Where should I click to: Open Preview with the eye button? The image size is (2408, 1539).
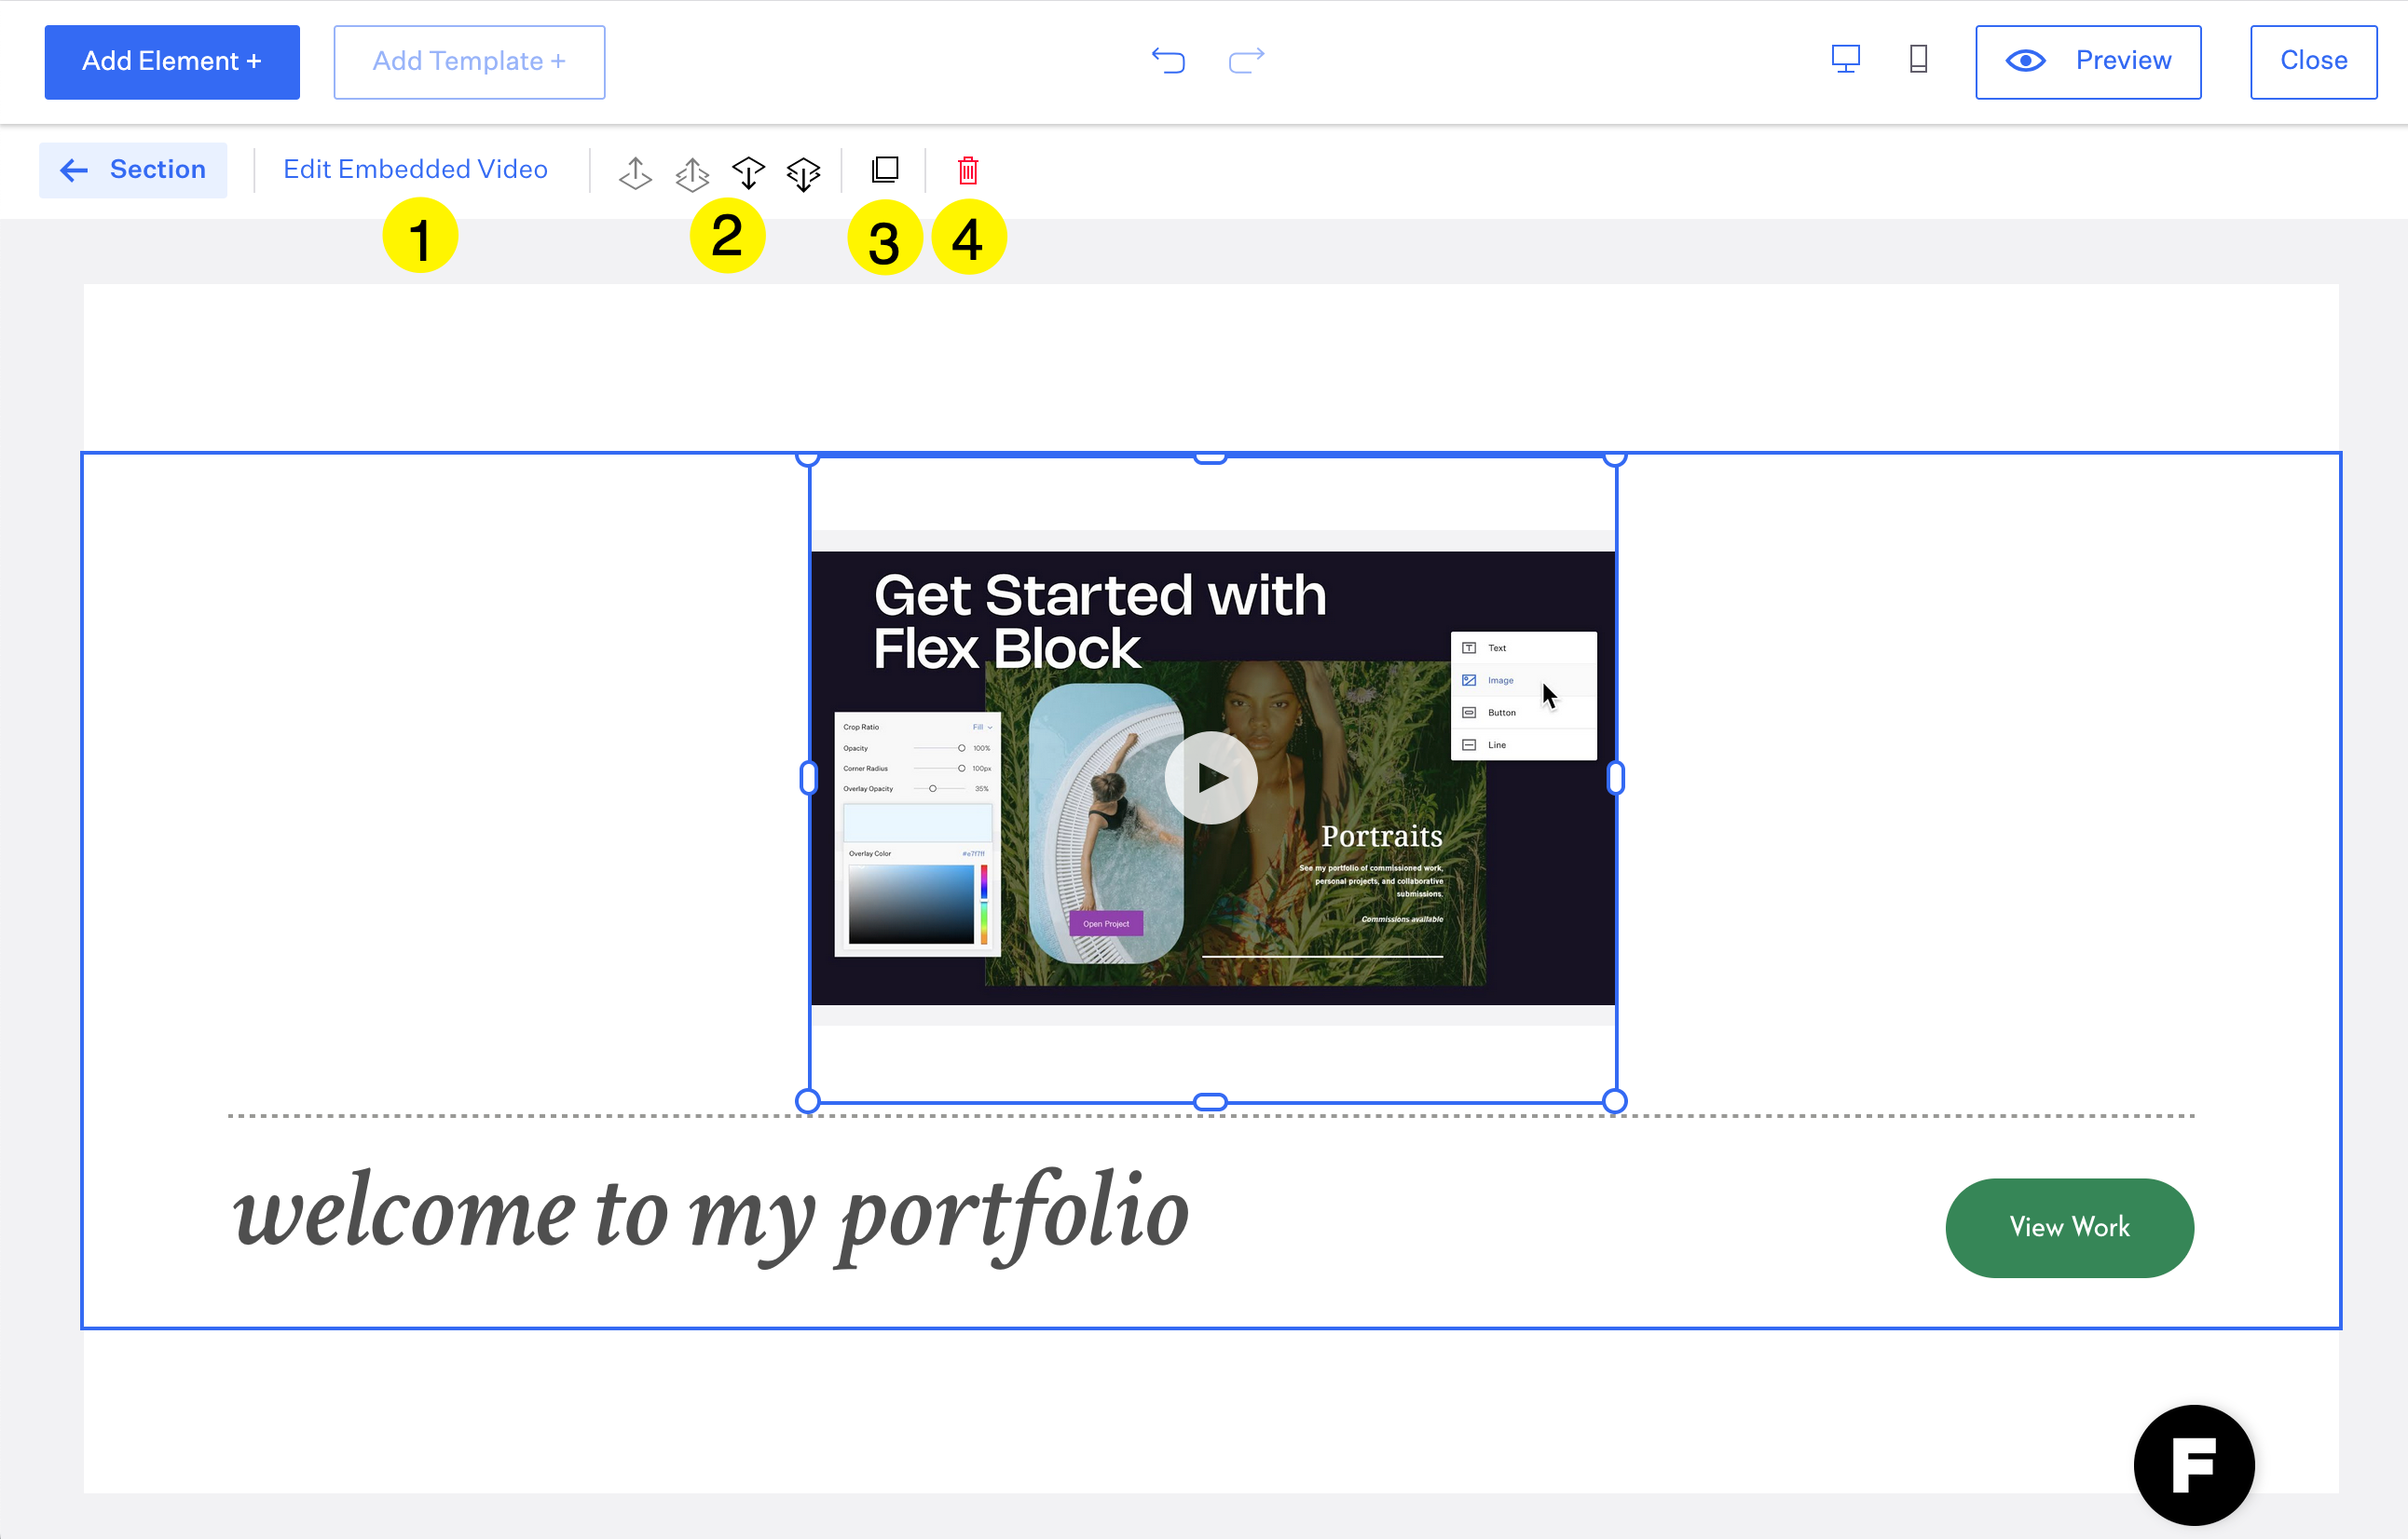pyautogui.click(x=2088, y=62)
